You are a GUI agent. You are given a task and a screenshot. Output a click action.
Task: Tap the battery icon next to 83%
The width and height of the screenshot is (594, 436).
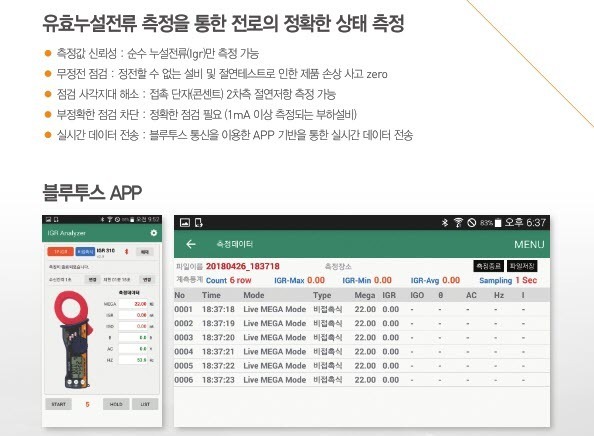(x=498, y=223)
